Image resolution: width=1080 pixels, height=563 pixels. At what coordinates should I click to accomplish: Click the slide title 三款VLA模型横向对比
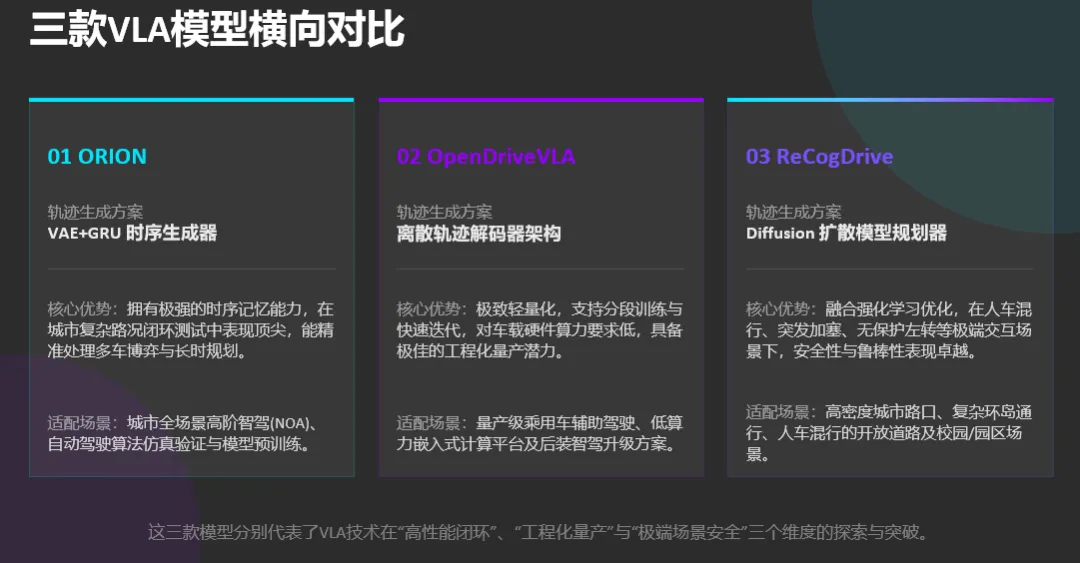click(217, 29)
